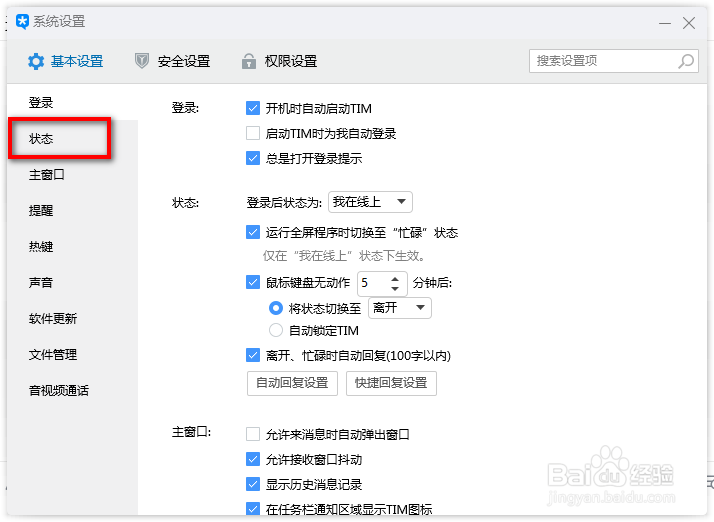This screenshot has width=714, height=522.
Task: Open the 登录后状态为 dropdown
Action: click(370, 202)
